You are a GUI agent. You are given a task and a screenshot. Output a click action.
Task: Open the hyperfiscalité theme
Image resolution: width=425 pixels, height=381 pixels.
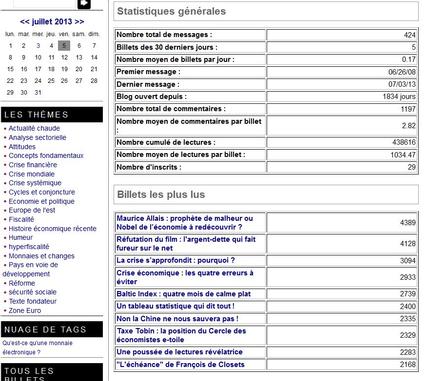point(29,247)
